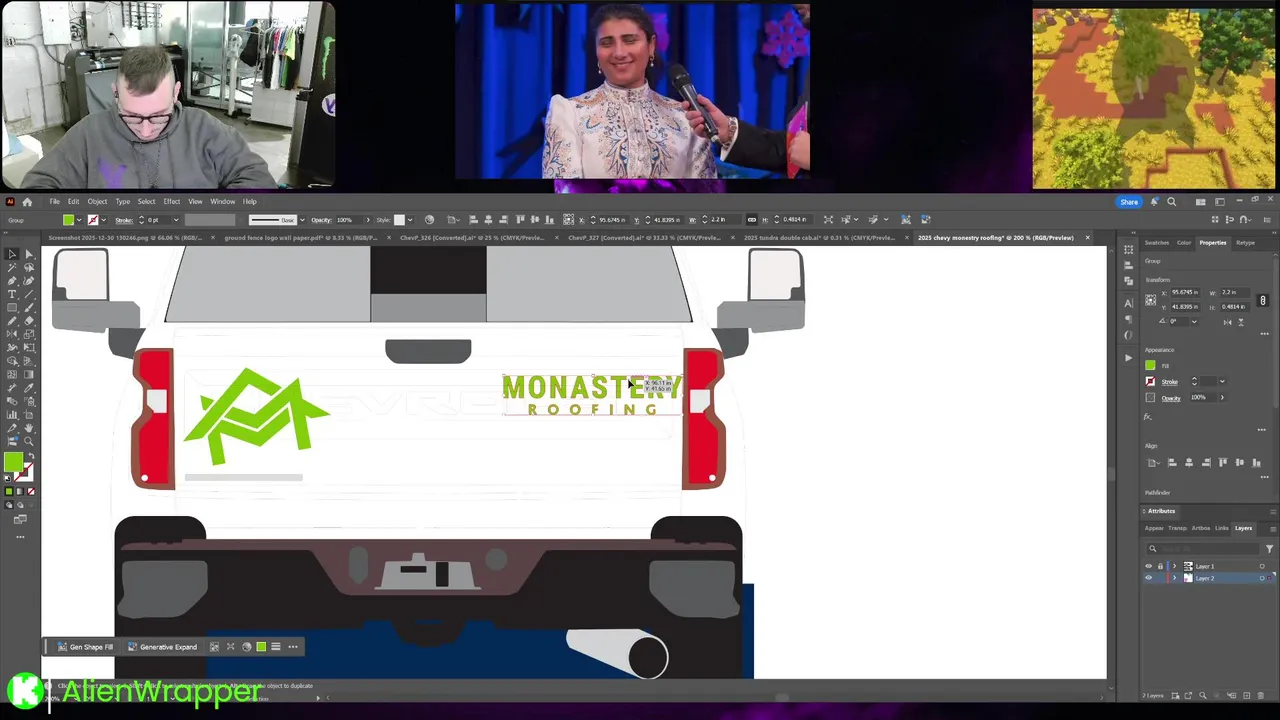Click the large green fill swatch in toolbox
This screenshot has width=1280, height=720.
pyautogui.click(x=13, y=462)
